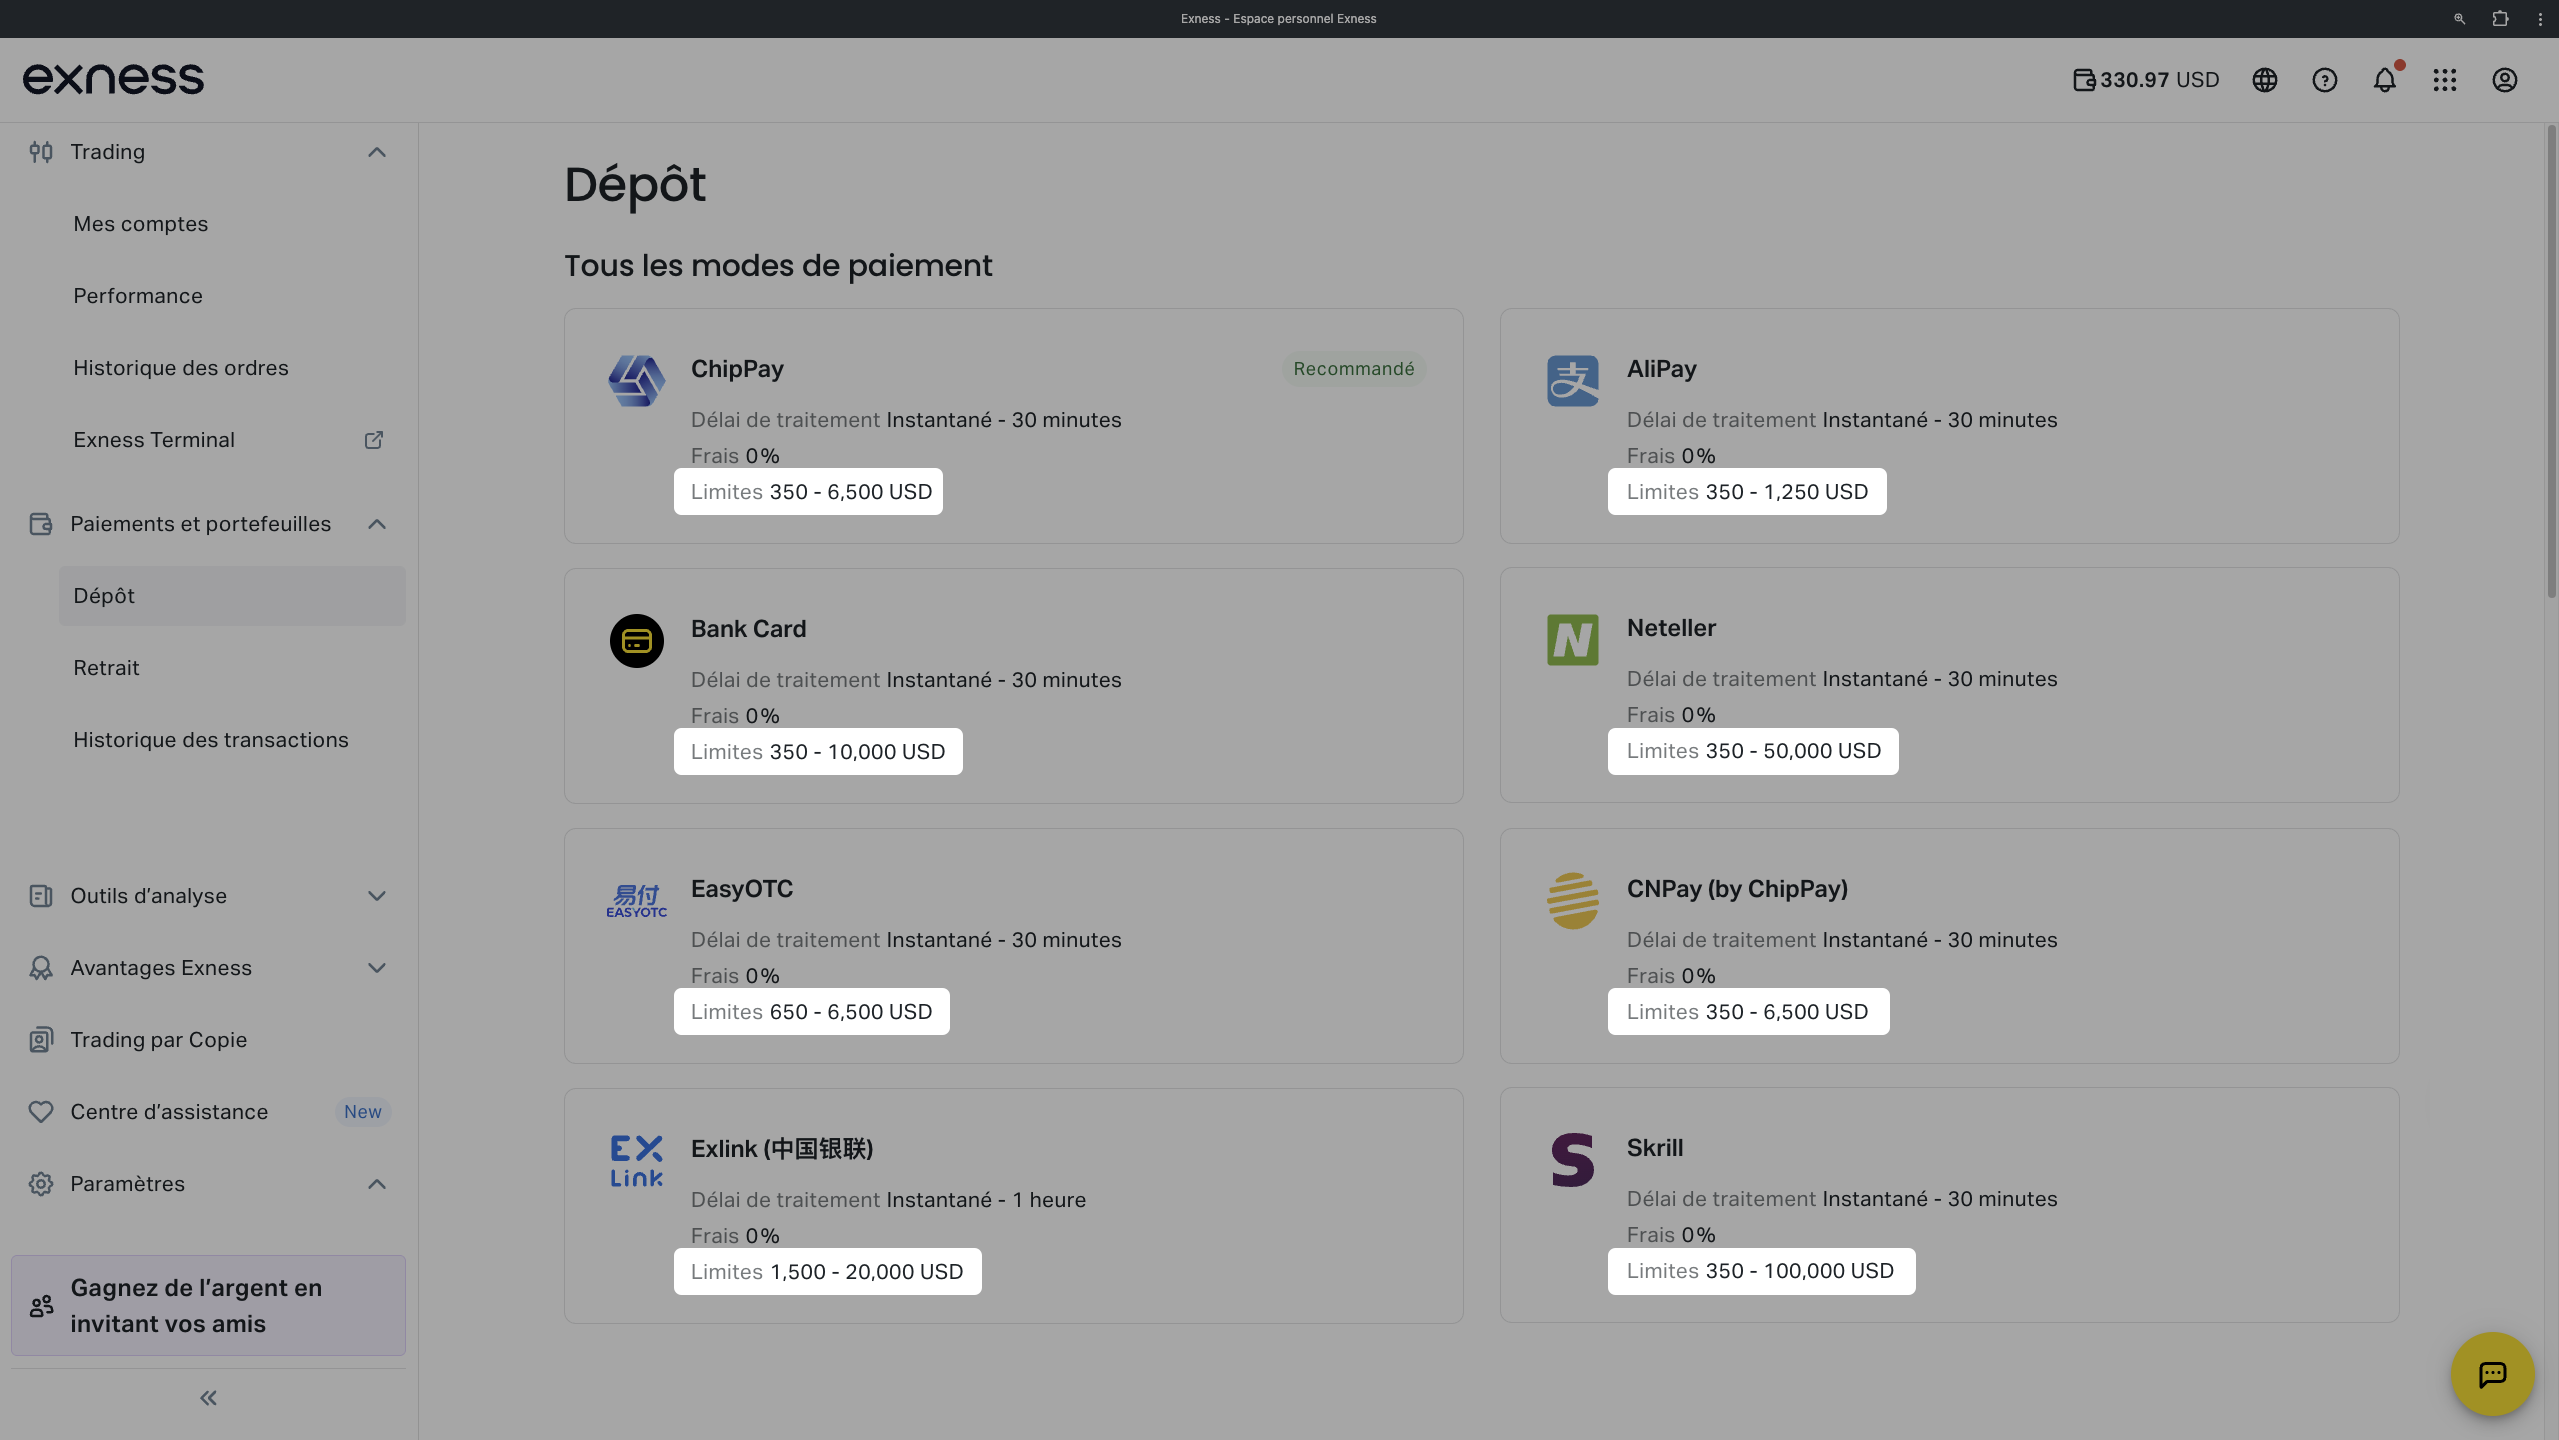Select Dépôt in the sidebar

point(232,596)
